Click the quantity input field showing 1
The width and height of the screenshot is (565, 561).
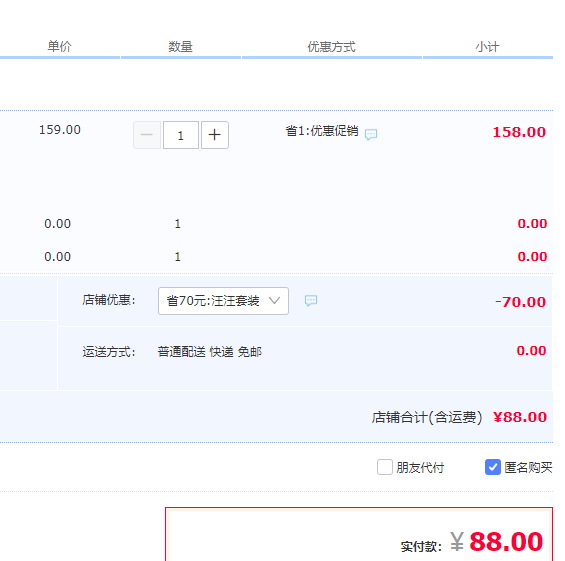181,135
